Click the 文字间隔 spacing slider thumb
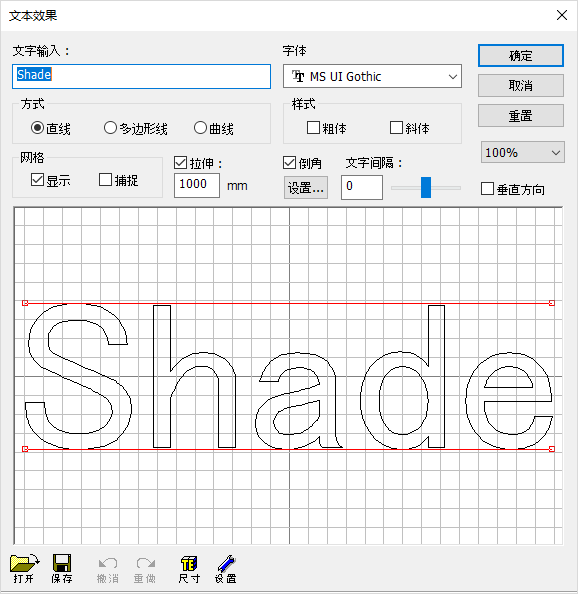The image size is (578, 594). point(426,187)
